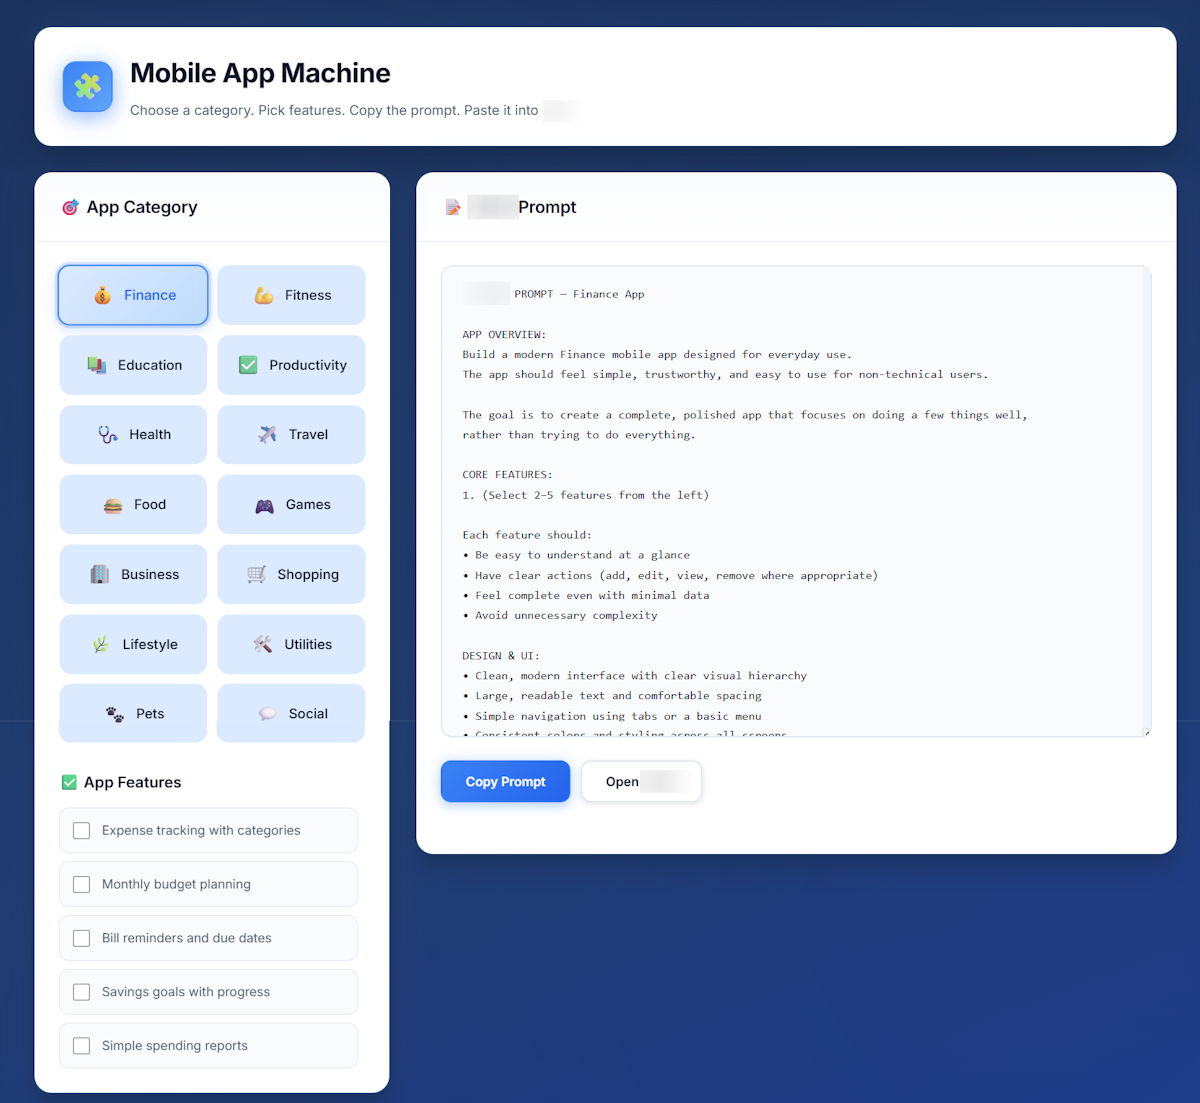Screen dimensions: 1200x1103
Task: Select the Finance category label
Action: pos(150,295)
